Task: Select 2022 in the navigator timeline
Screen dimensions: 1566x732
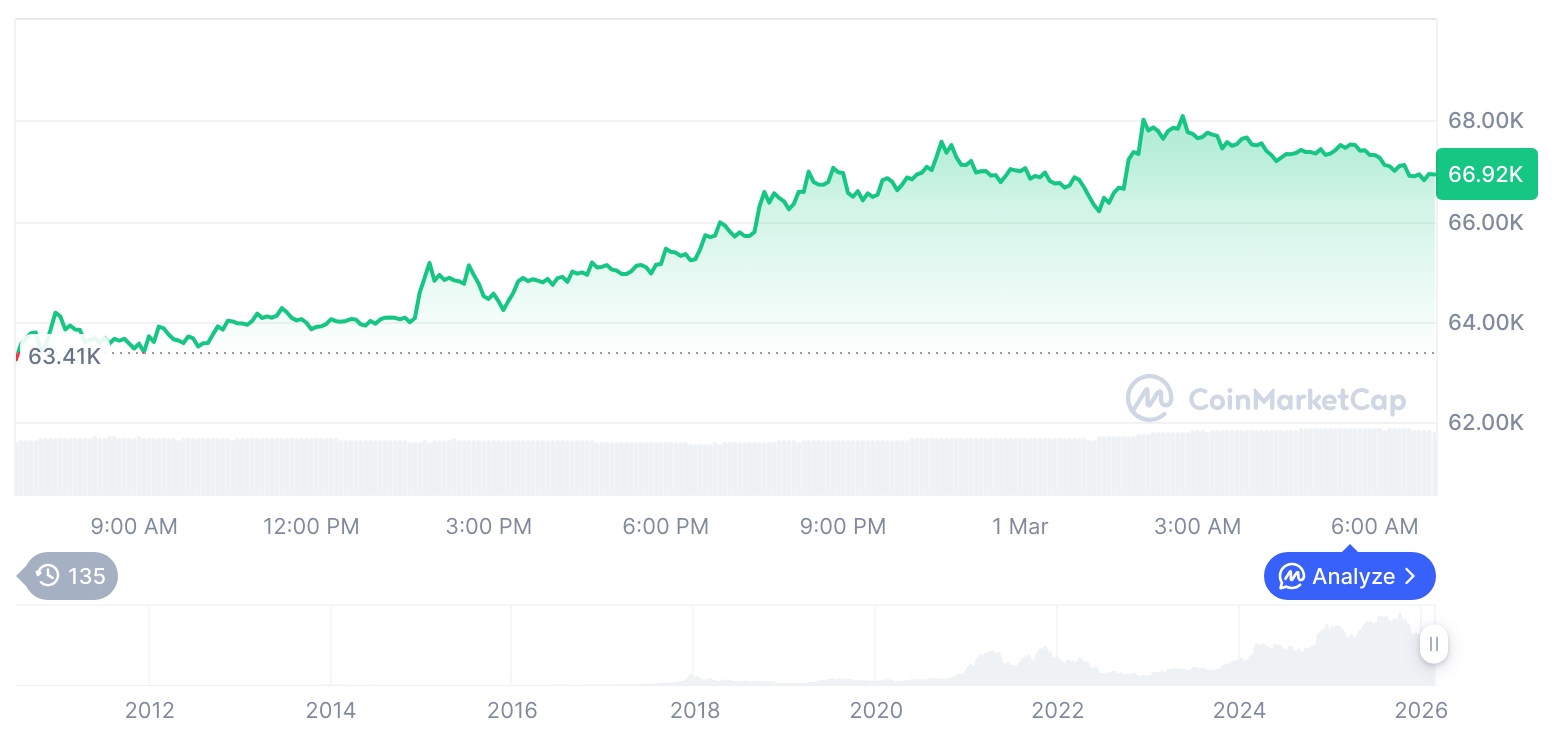Action: pyautogui.click(x=1057, y=711)
